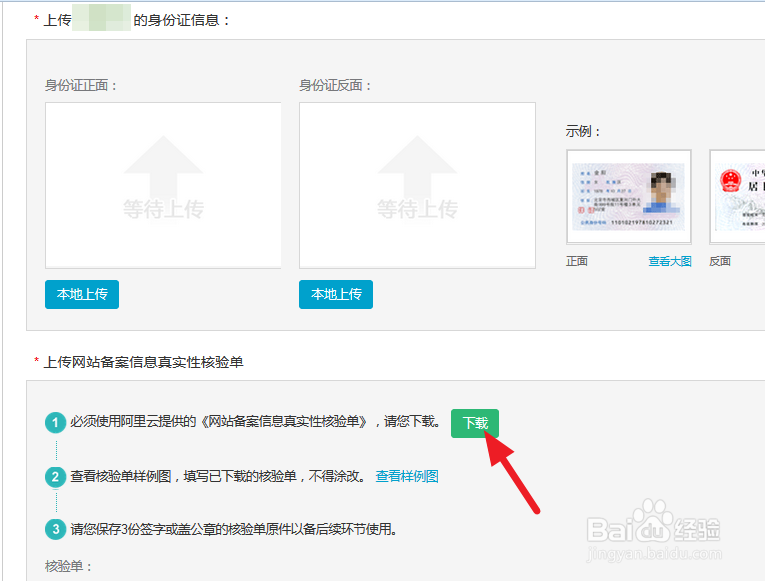The image size is (765, 581).
Task: Click the 身份证反面： label
Action: coord(335,85)
